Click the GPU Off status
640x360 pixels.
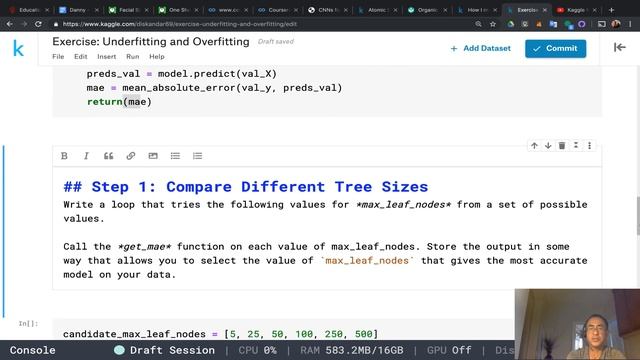449,350
